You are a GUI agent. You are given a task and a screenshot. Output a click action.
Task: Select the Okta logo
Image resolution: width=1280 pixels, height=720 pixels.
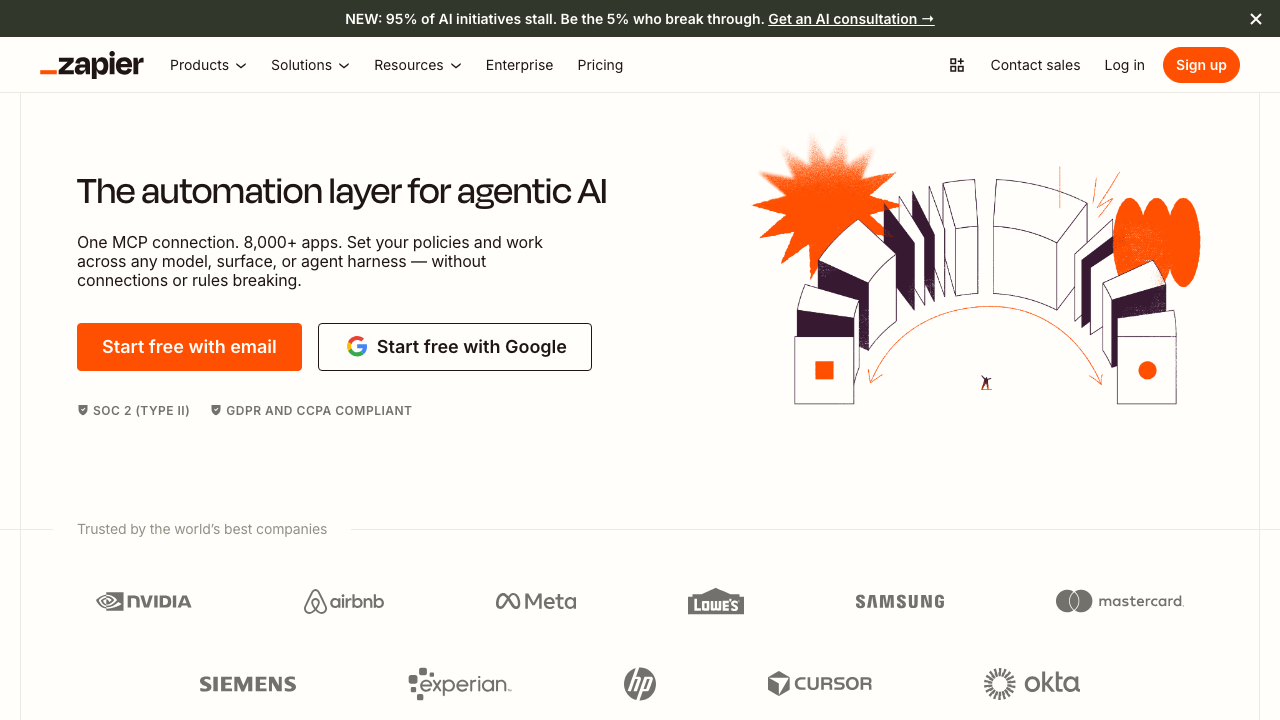(1031, 683)
